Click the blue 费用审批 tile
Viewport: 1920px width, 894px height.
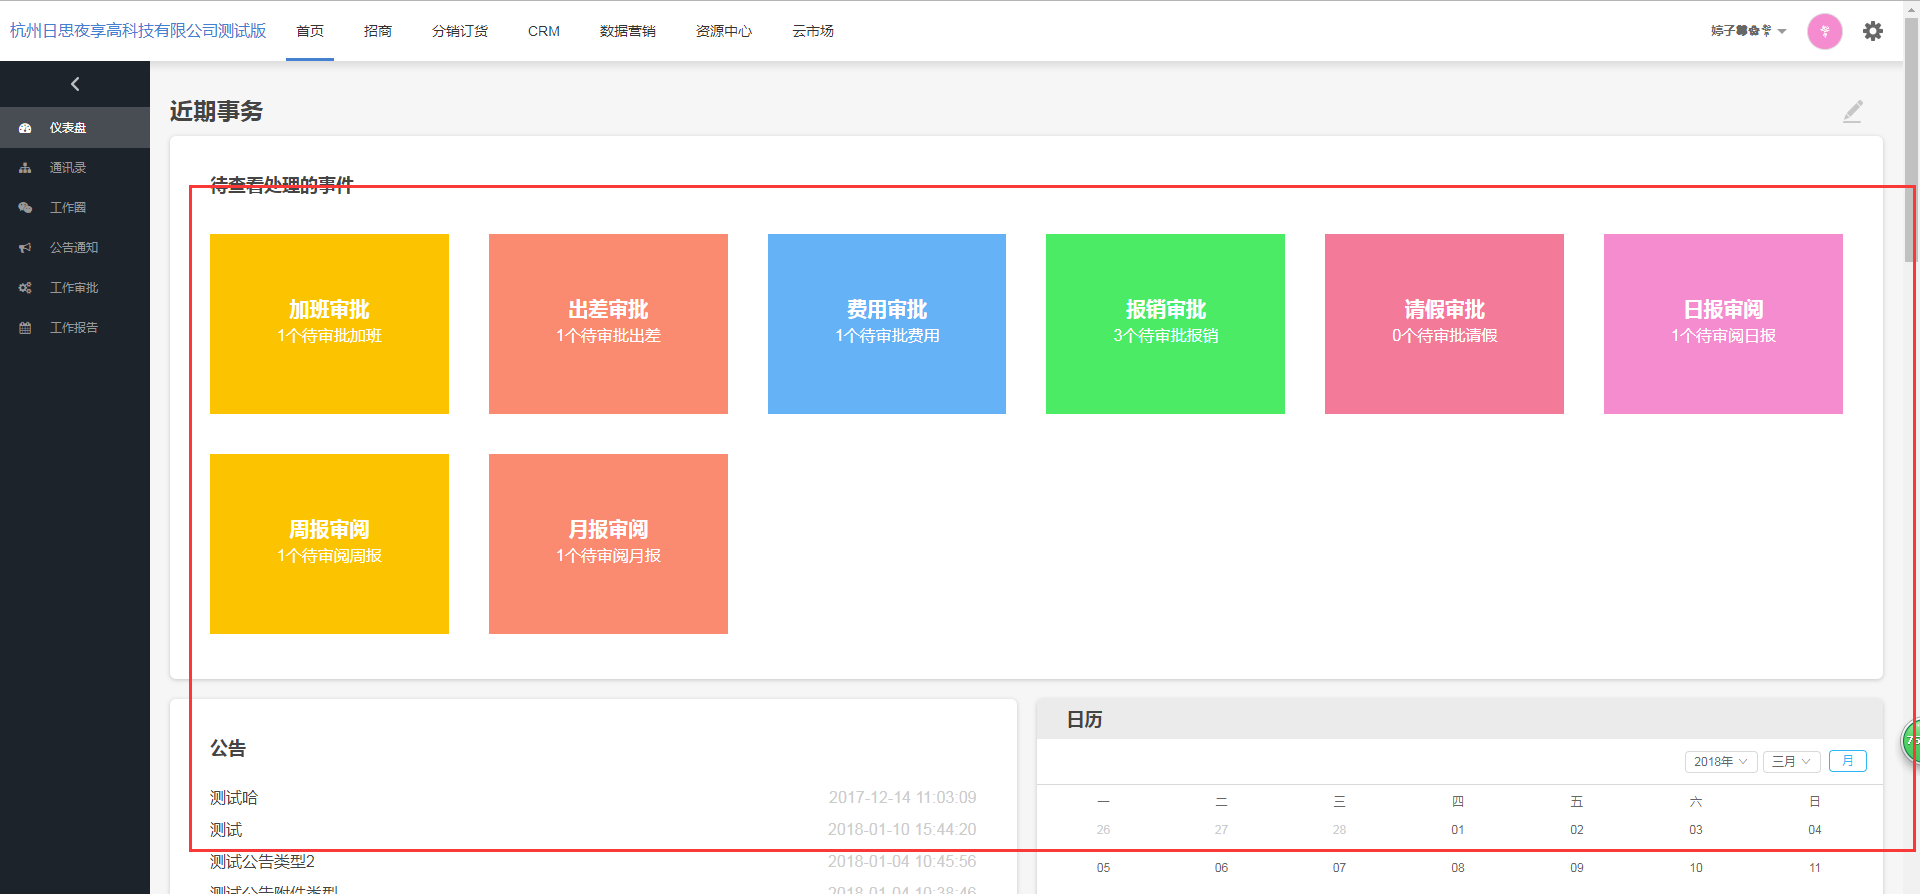coord(886,323)
